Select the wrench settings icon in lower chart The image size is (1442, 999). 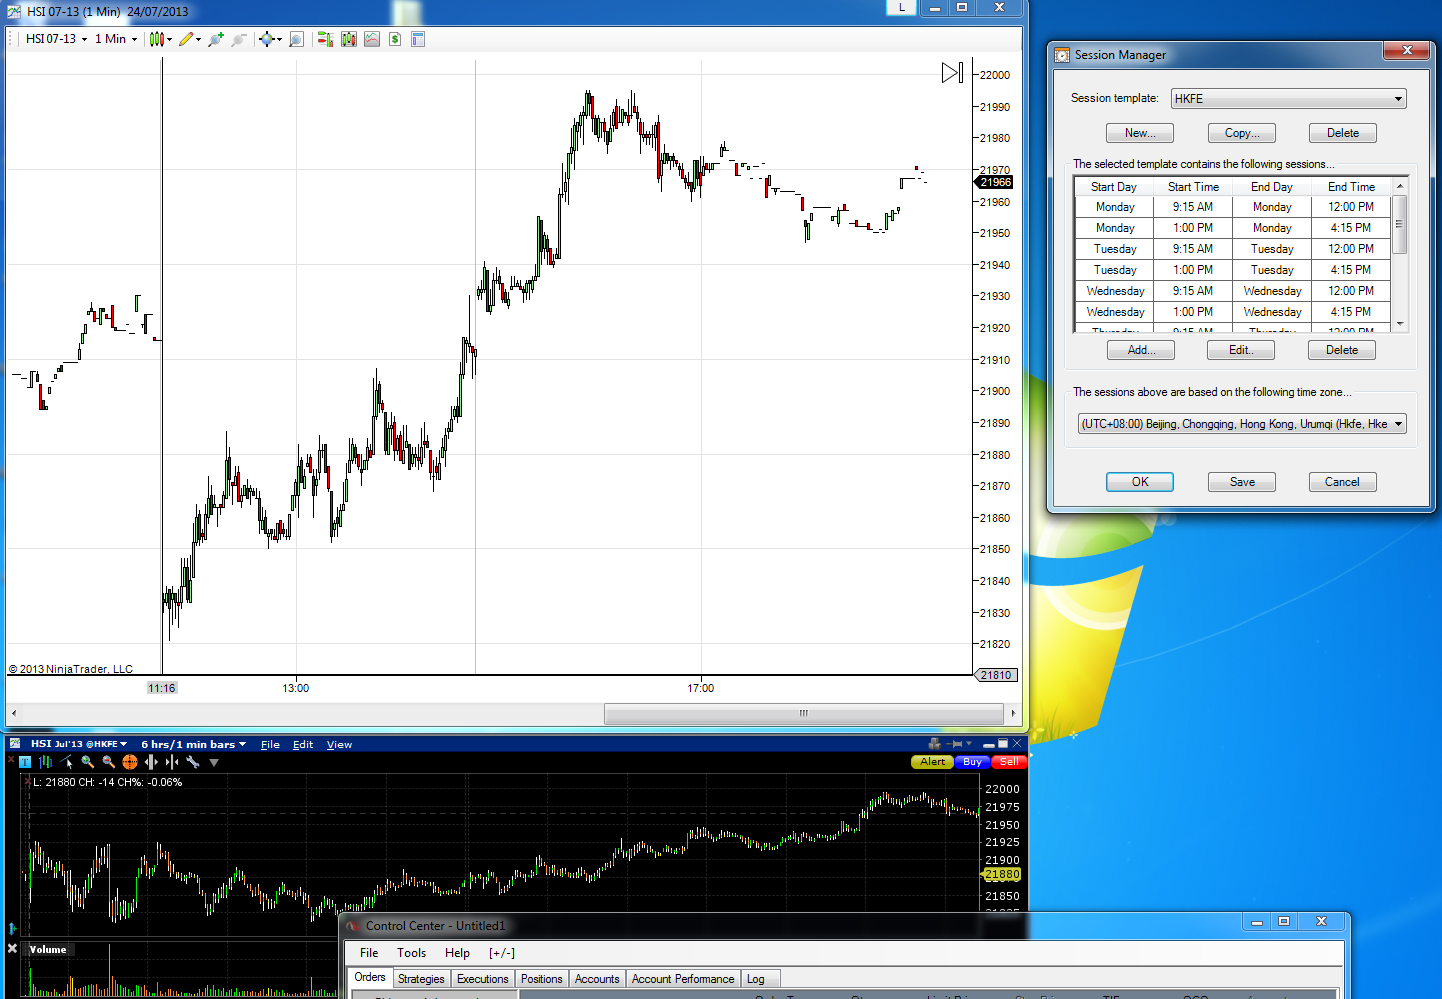(193, 762)
